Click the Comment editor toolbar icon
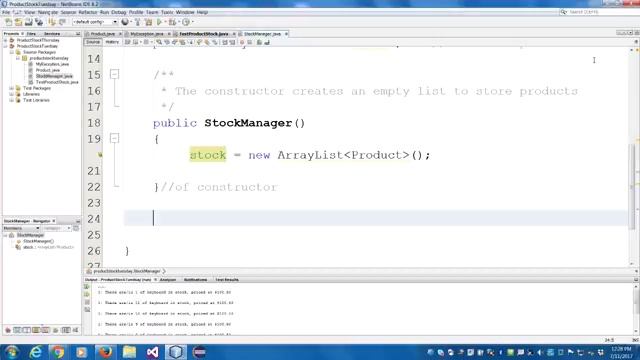This screenshot has height=360, width=640. tap(259, 42)
